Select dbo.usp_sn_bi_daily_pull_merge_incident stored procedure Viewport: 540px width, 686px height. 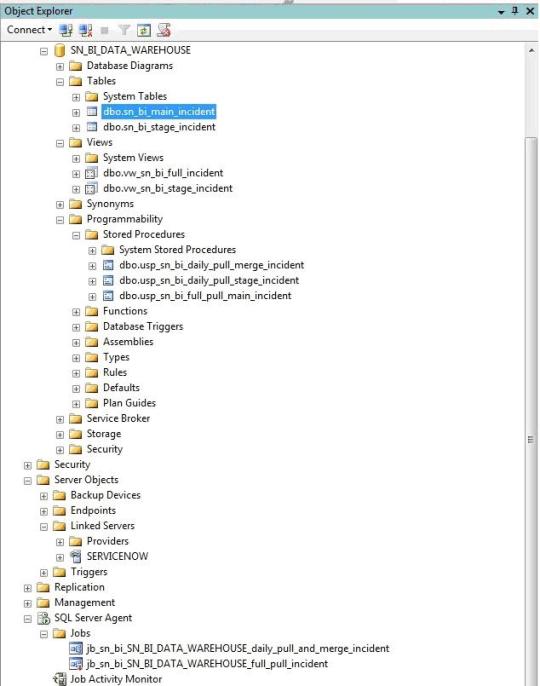coord(211,265)
